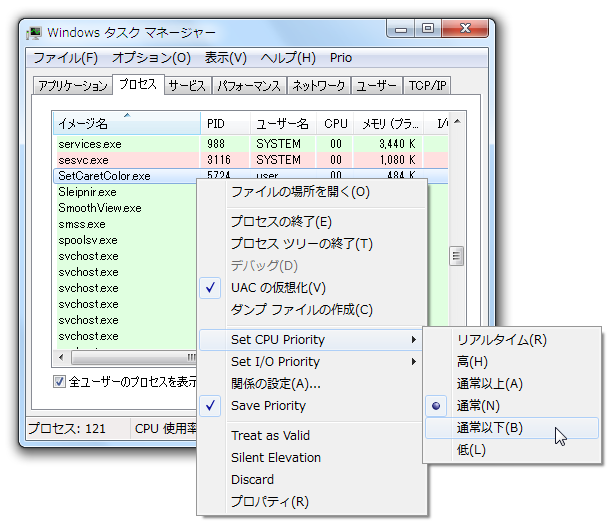
Task: Click the horizontal scrollbar left arrow
Action: pos(61,357)
